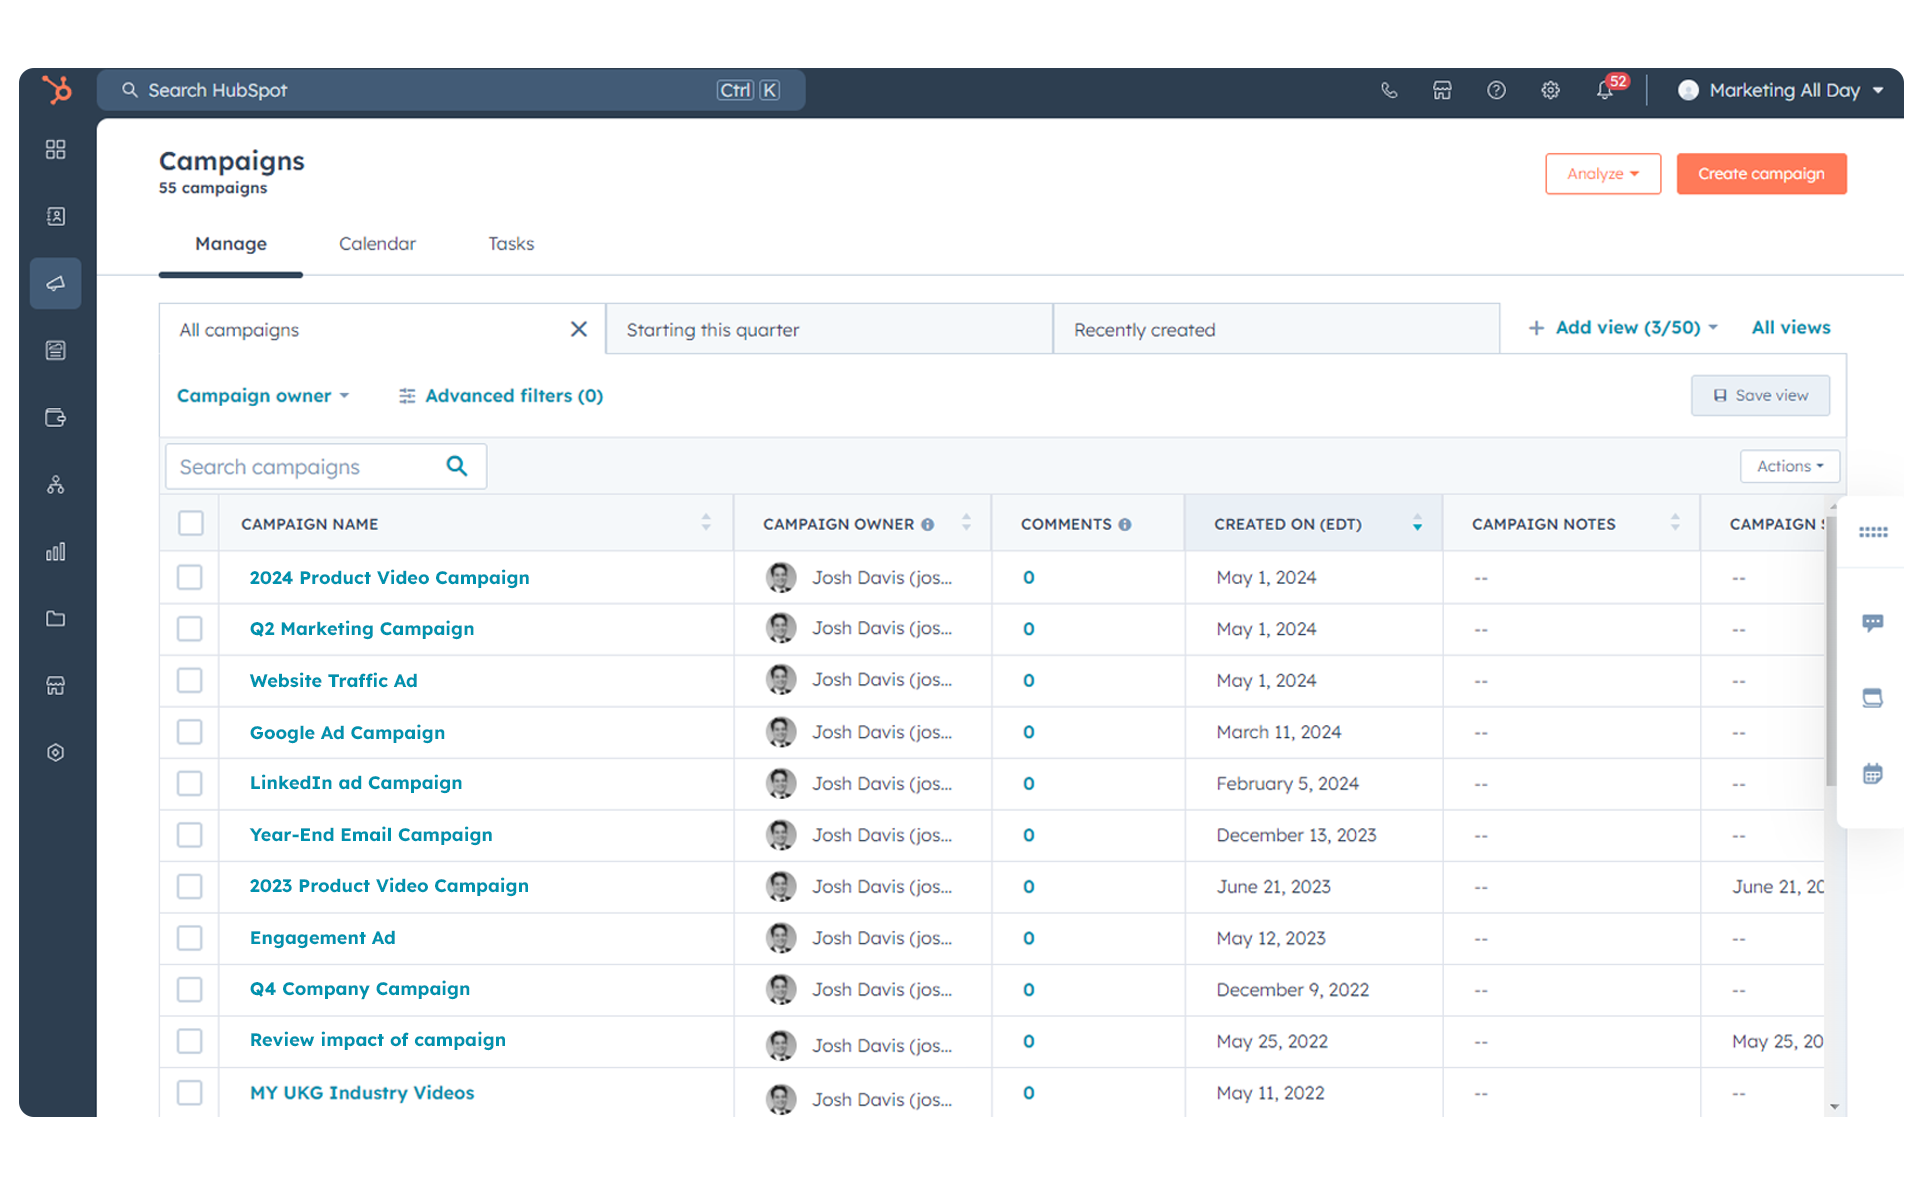
Task: Click the Save view button
Action: 1760,396
